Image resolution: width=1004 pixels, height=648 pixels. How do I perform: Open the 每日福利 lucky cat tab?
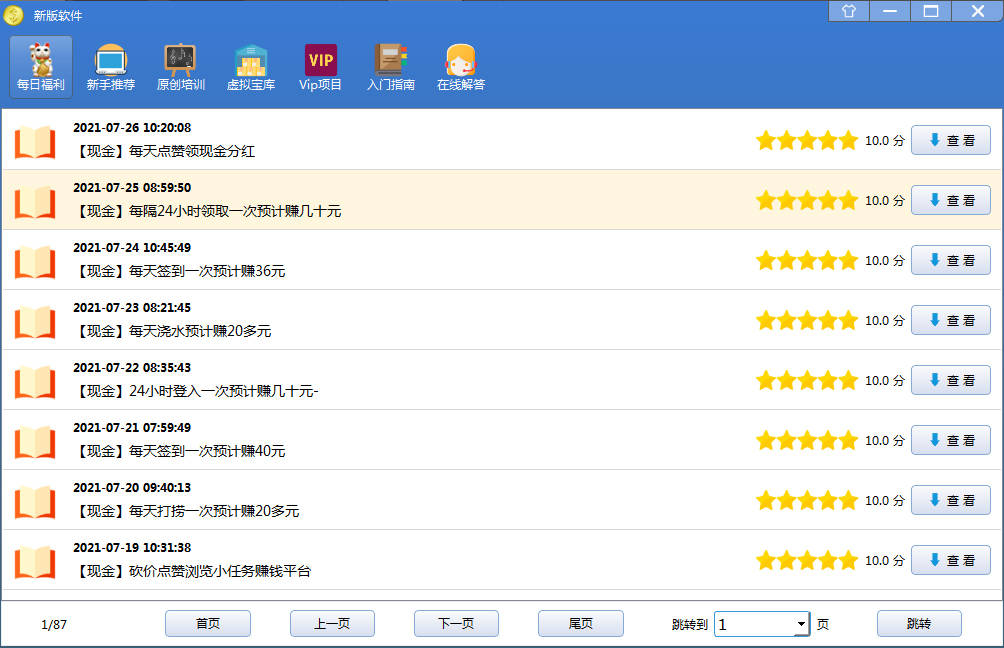41,67
